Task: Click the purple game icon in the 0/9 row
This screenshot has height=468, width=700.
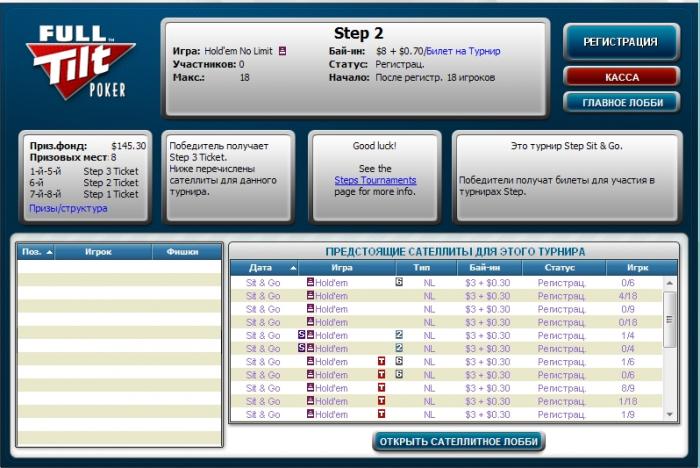Action: [310, 308]
